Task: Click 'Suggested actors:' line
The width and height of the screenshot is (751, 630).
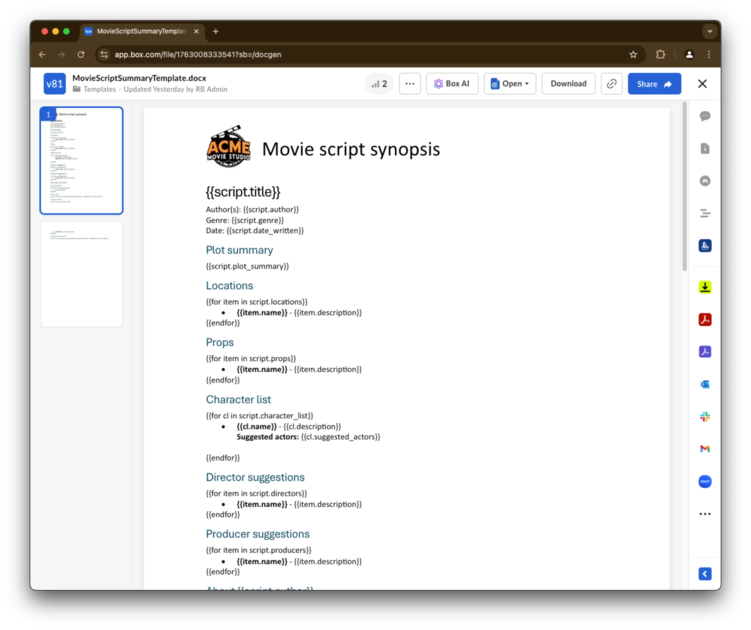Action: tap(308, 437)
